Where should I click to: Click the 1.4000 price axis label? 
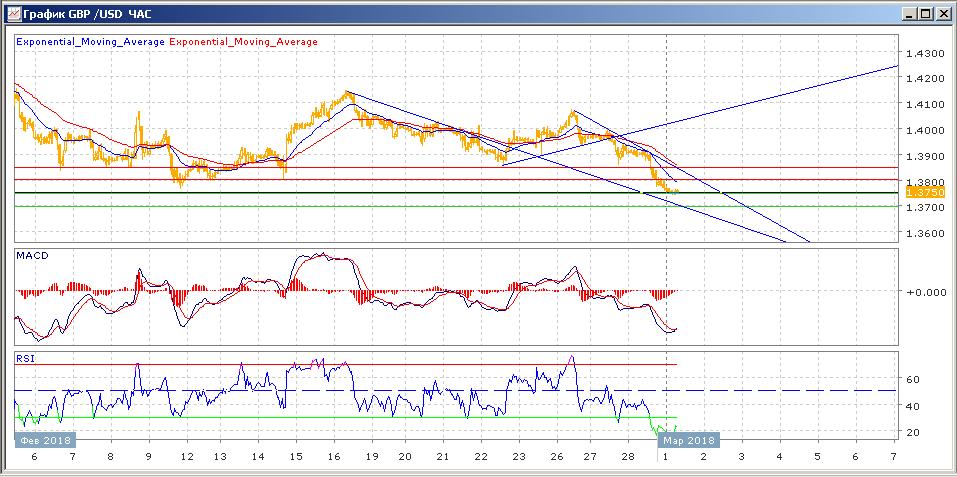click(923, 130)
